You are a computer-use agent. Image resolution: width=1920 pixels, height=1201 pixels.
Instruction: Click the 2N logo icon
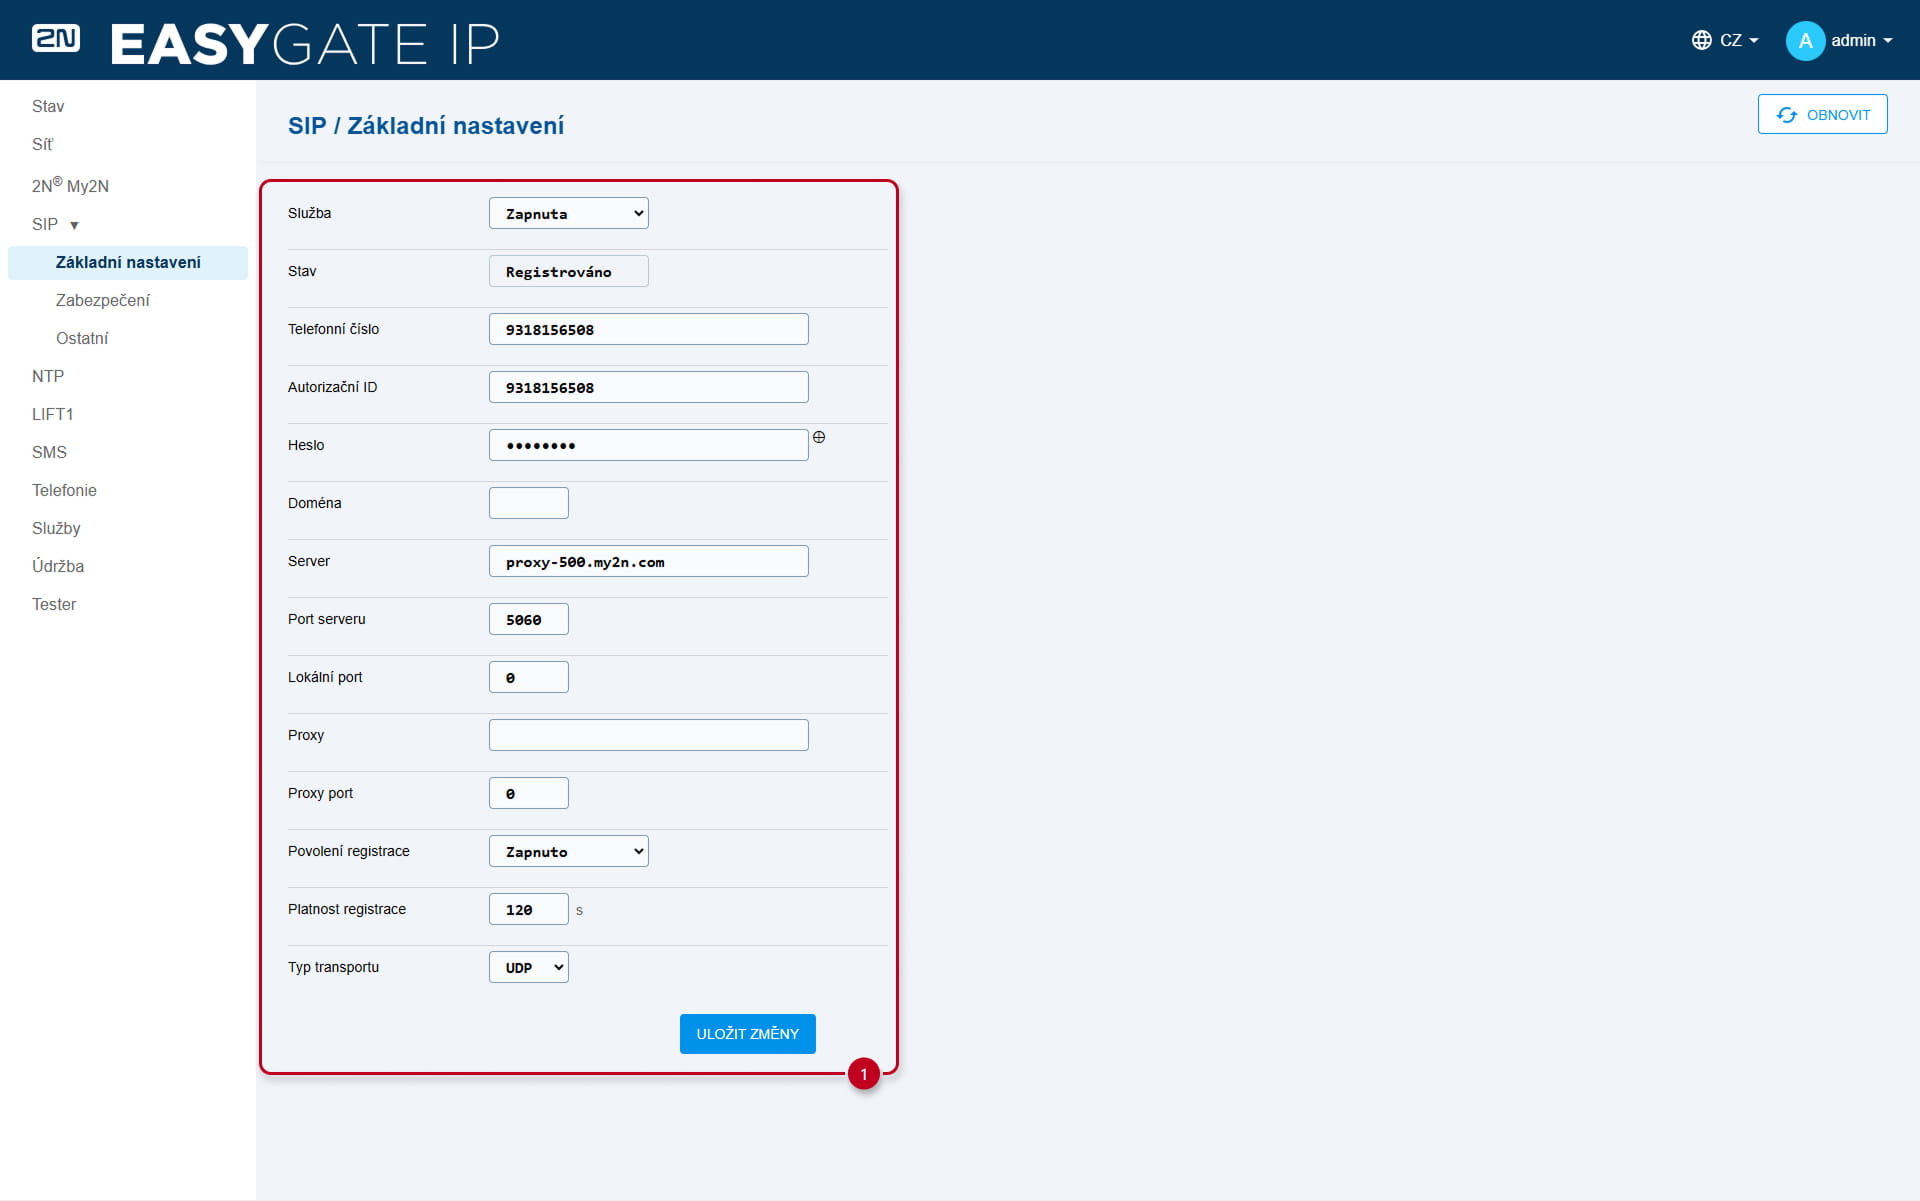coord(56,39)
